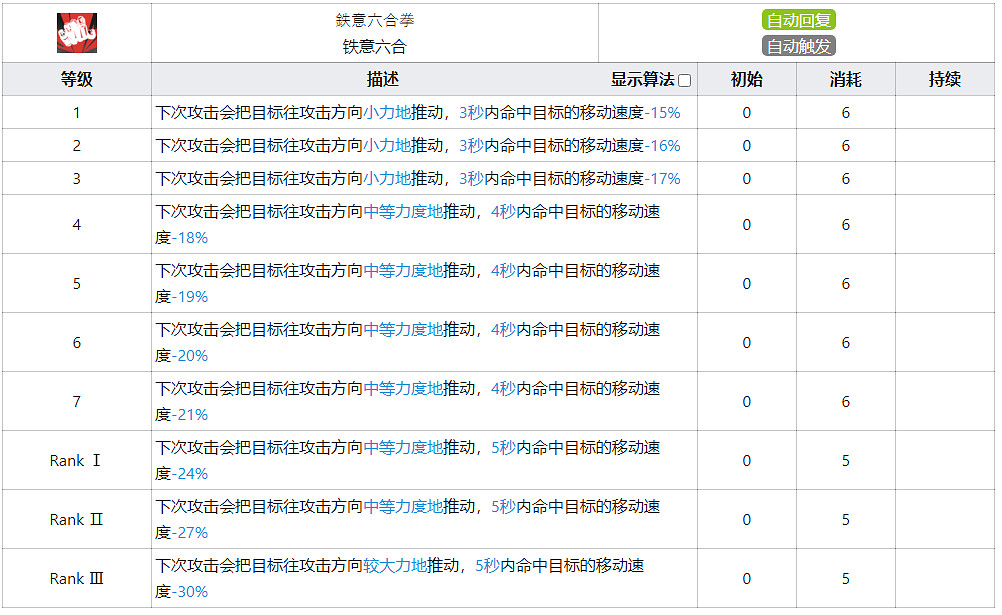Click 5秒 in the Rank Ⅰ row
The height and width of the screenshot is (615, 1002).
(x=503, y=448)
